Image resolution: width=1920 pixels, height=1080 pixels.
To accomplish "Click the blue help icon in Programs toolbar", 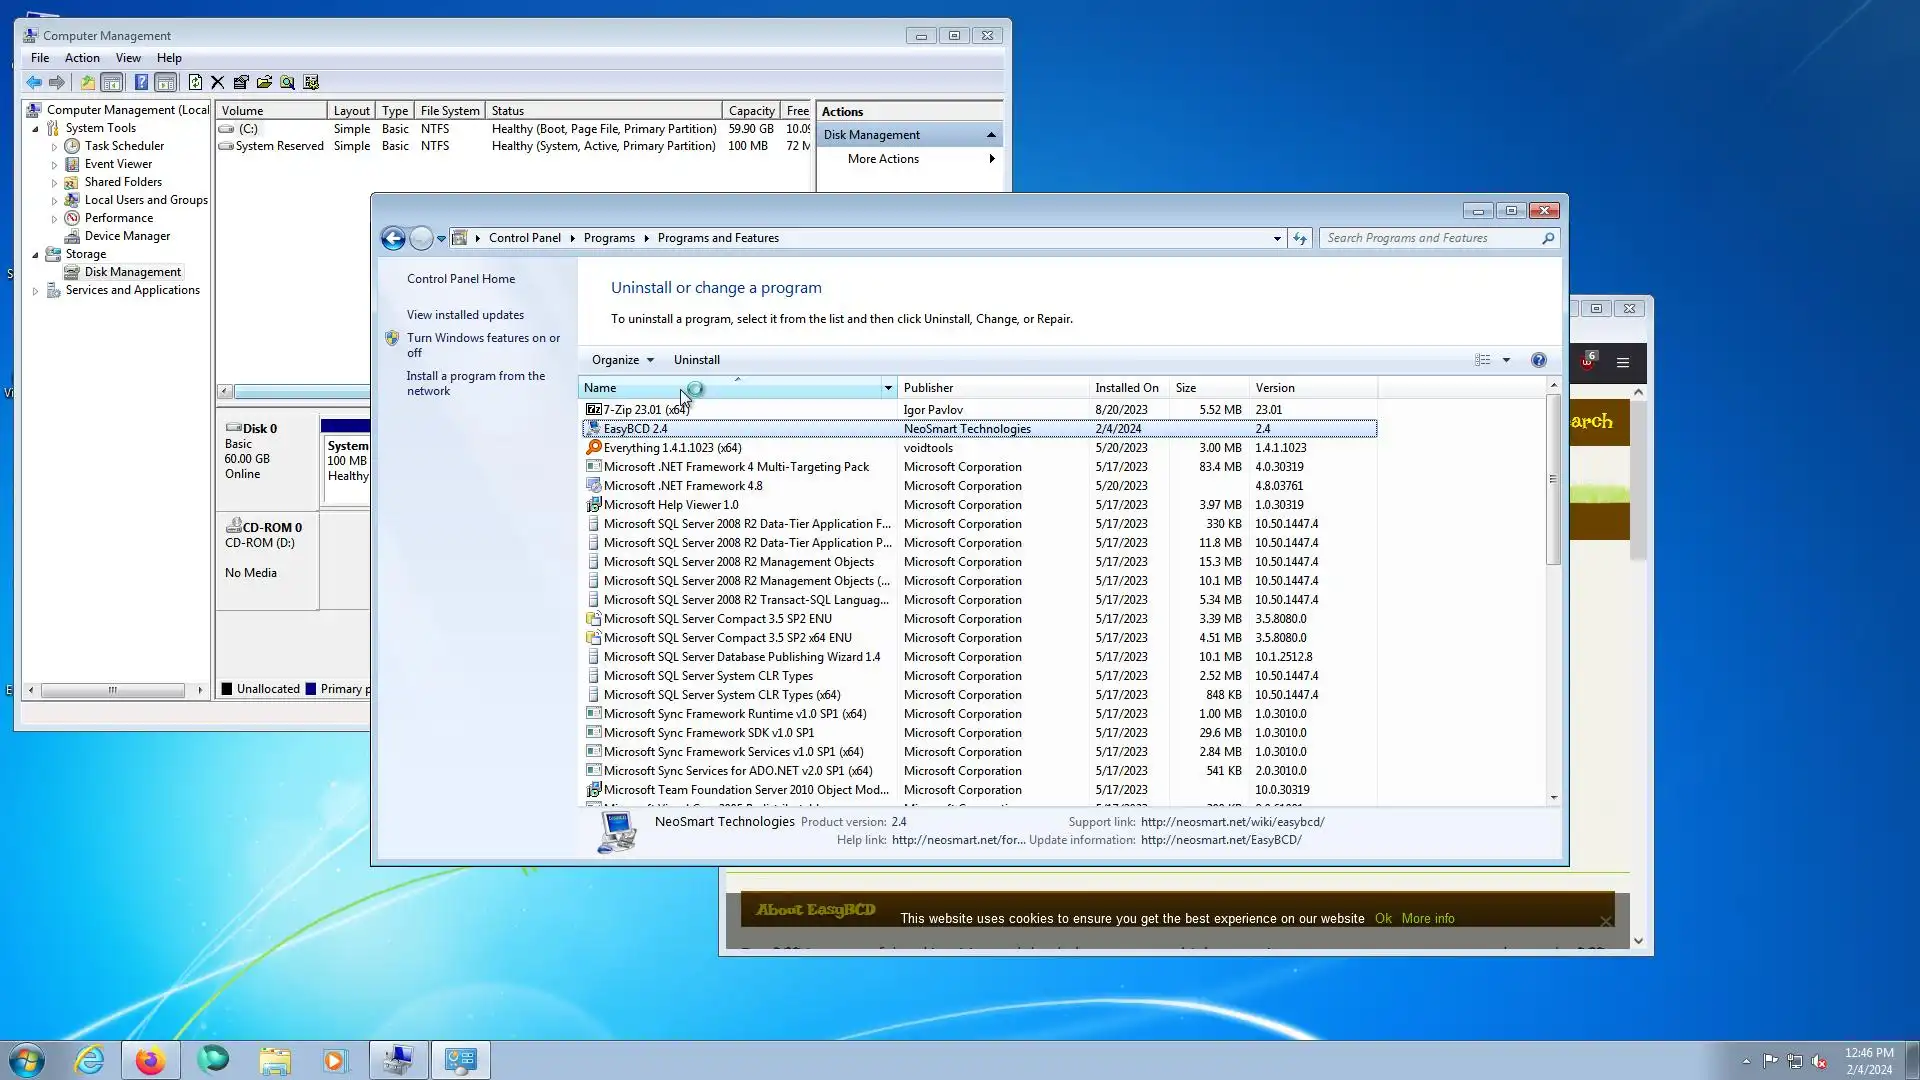I will click(1538, 360).
